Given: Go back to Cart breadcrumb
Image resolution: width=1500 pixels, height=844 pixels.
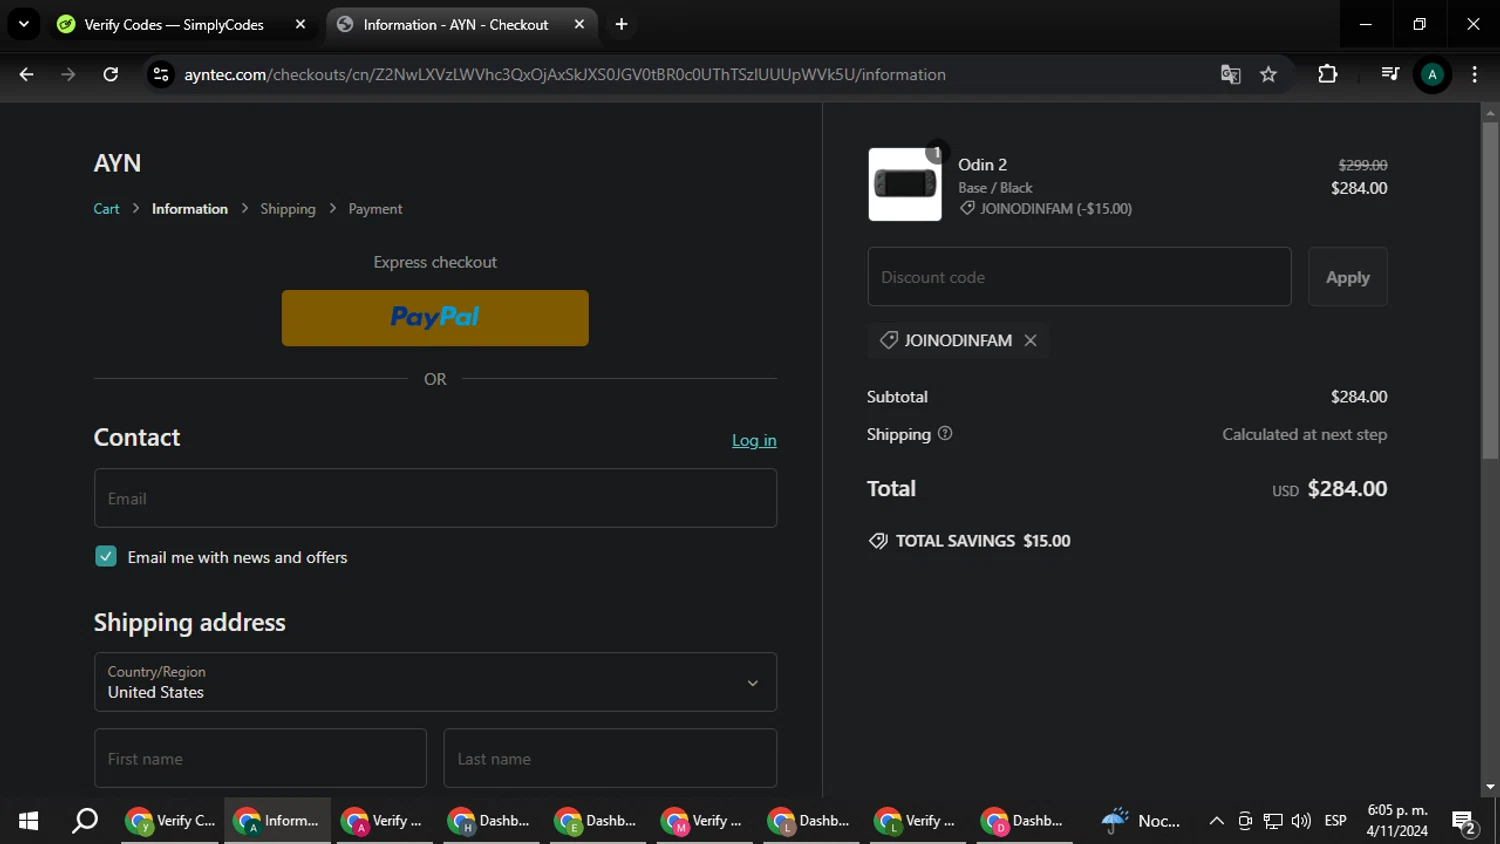Looking at the screenshot, I should [x=106, y=209].
